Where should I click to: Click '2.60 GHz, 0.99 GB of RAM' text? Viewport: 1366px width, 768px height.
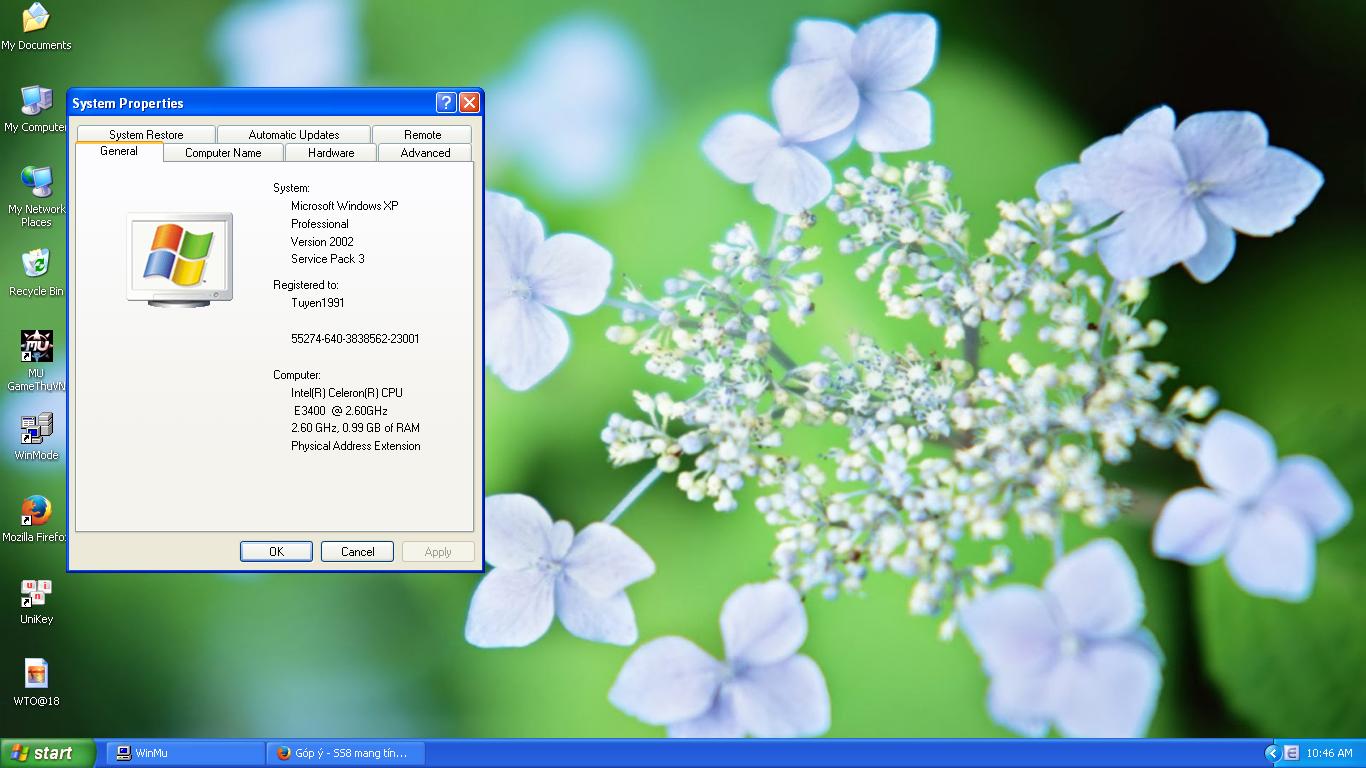355,428
